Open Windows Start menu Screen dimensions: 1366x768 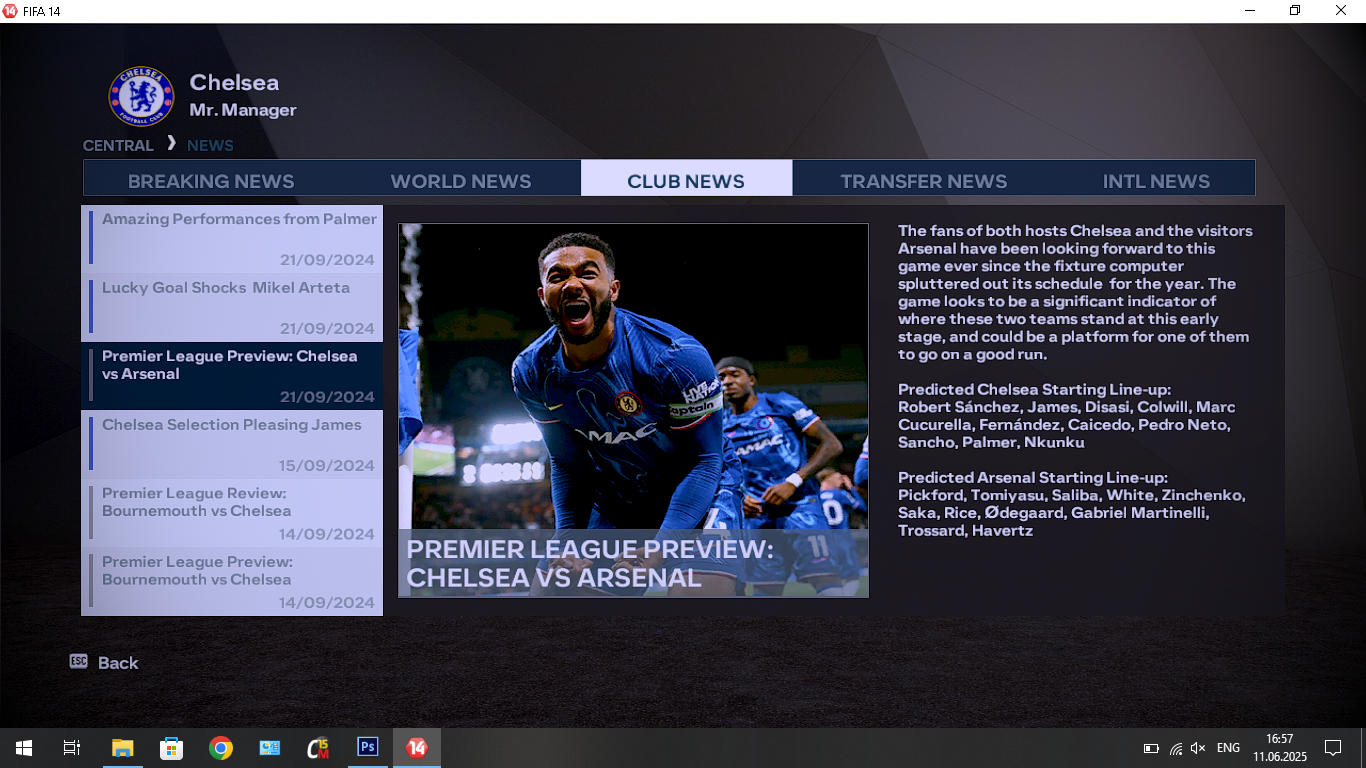click(x=24, y=748)
